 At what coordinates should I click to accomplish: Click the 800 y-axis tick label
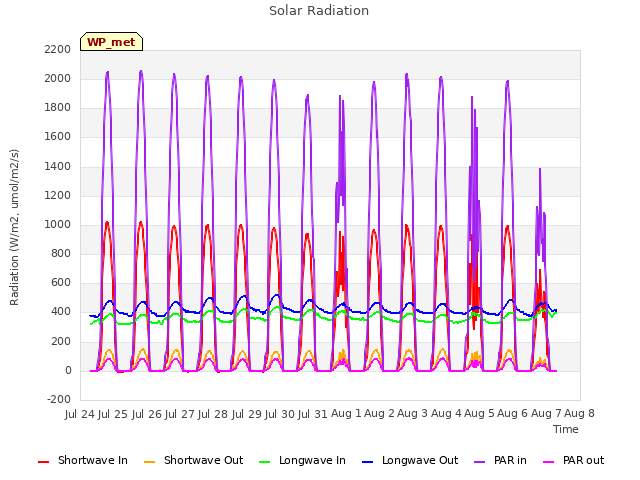coord(61,253)
